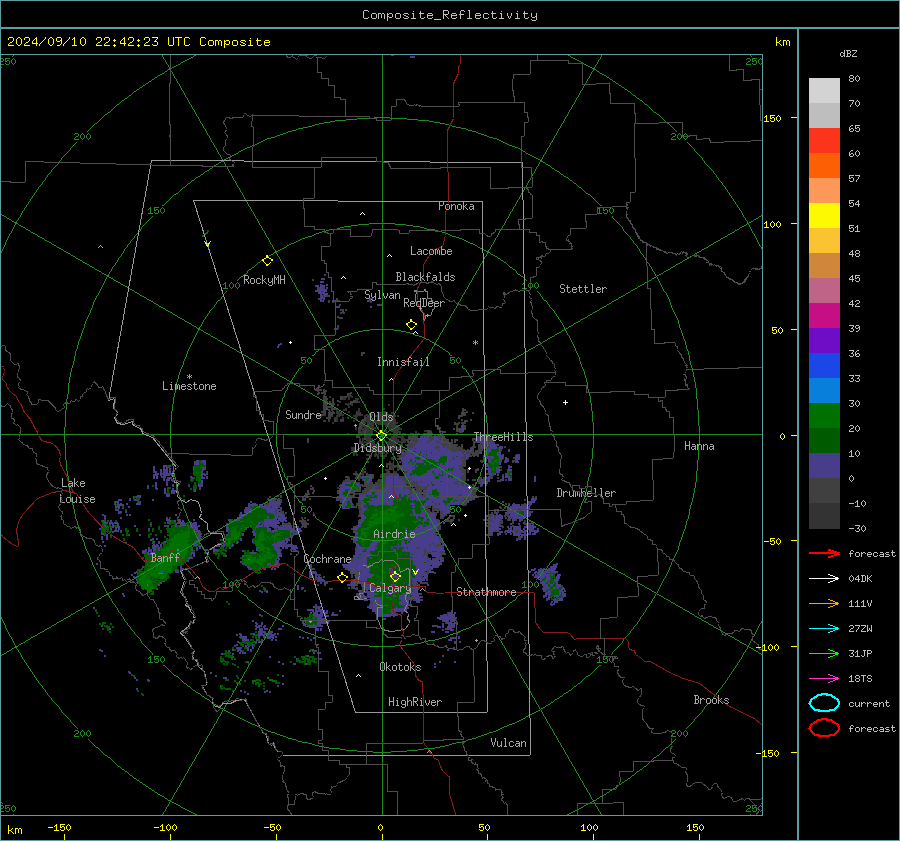The width and height of the screenshot is (900, 841).
Task: Click the Vulcan label
Action: pos(508,743)
